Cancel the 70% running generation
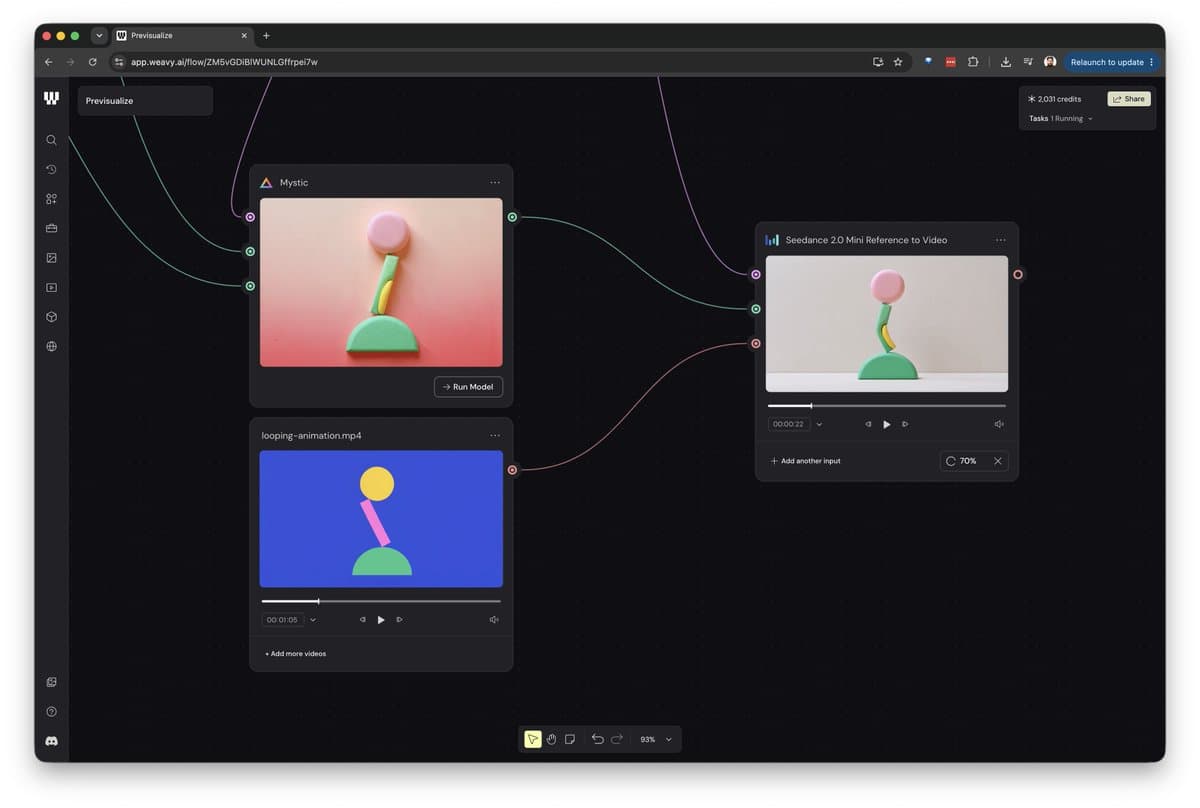The width and height of the screenshot is (1200, 808). (997, 461)
